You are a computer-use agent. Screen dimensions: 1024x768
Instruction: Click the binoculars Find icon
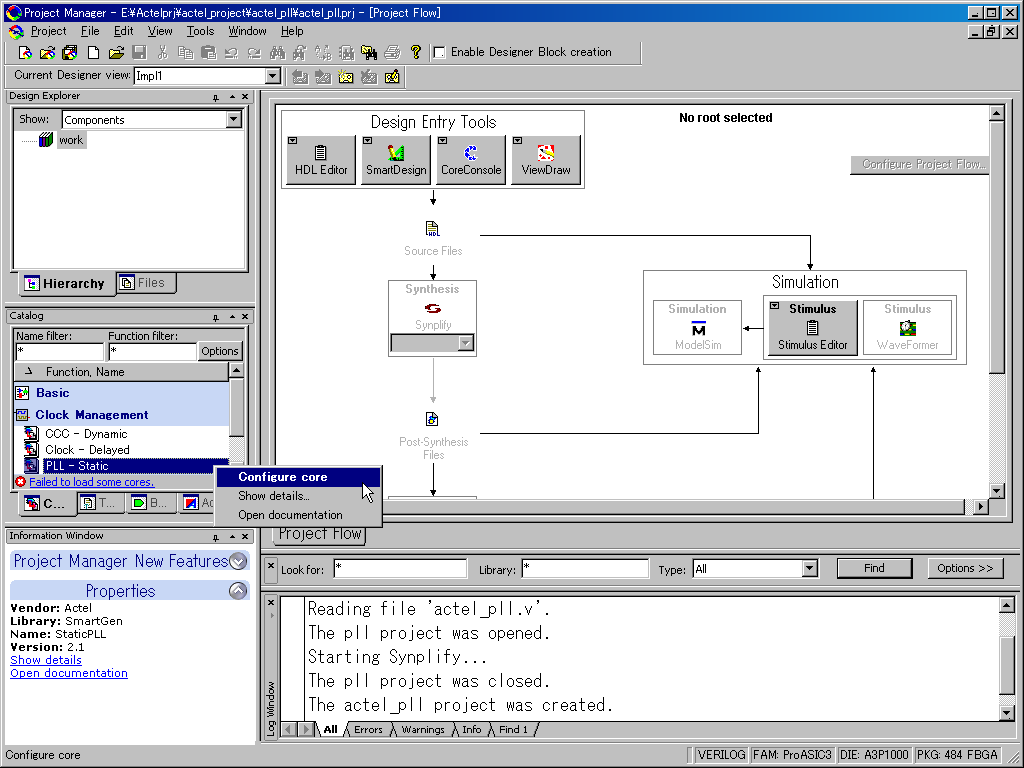pyautogui.click(x=278, y=52)
